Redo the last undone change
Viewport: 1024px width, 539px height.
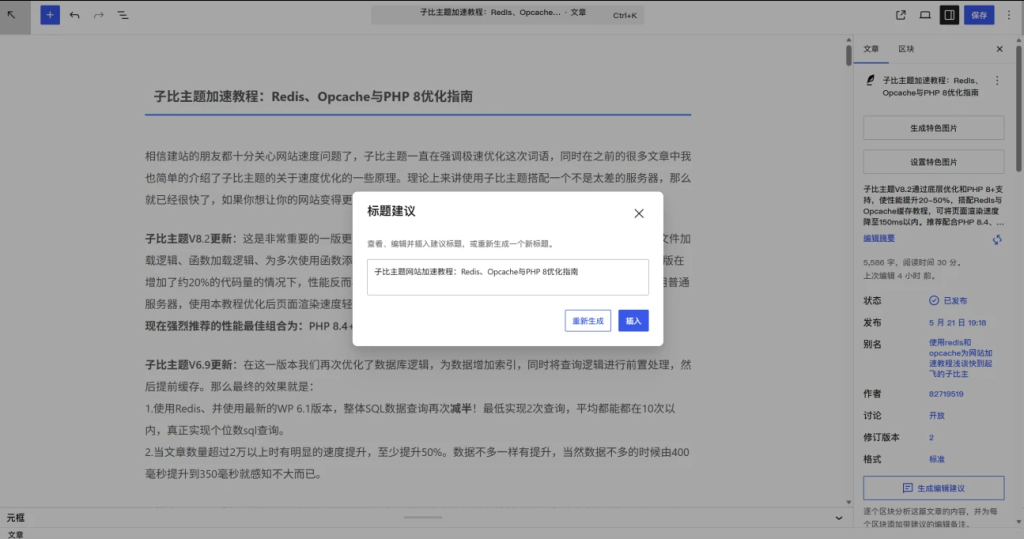point(99,15)
